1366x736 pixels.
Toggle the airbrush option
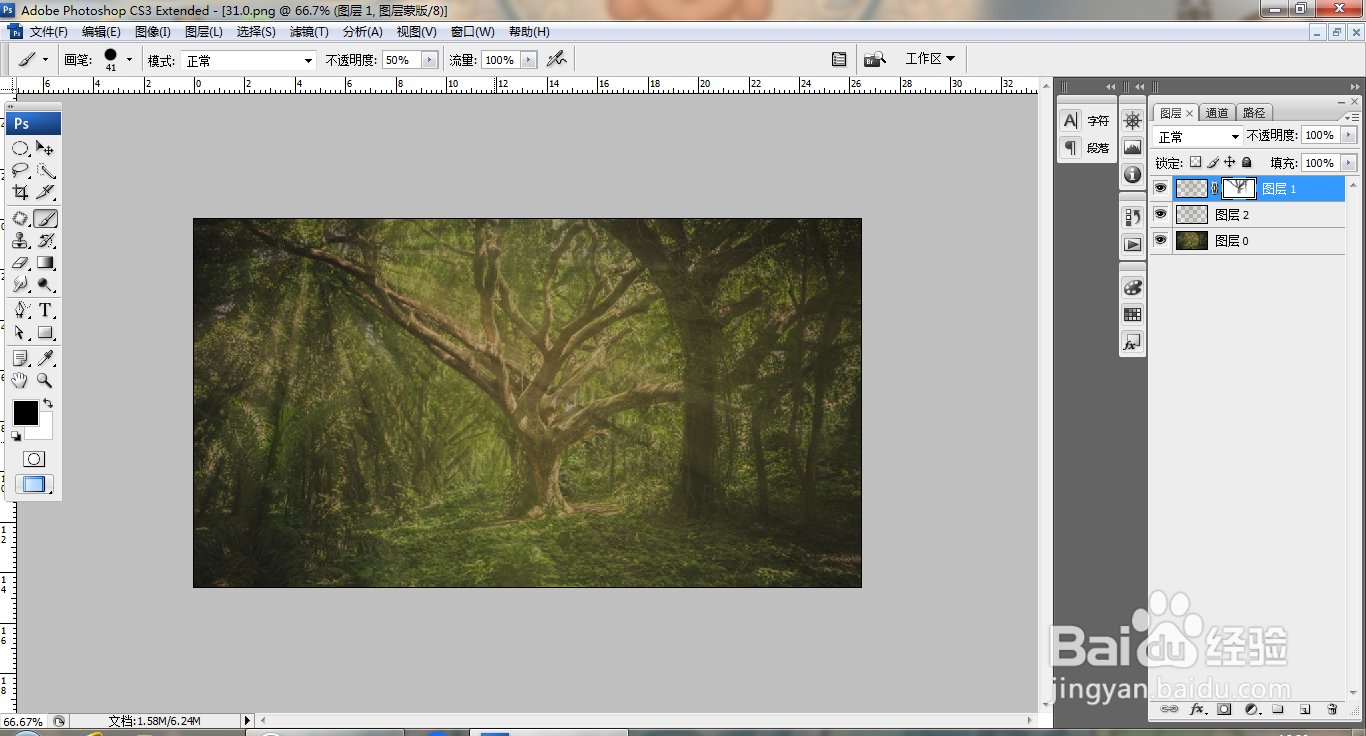(x=557, y=59)
